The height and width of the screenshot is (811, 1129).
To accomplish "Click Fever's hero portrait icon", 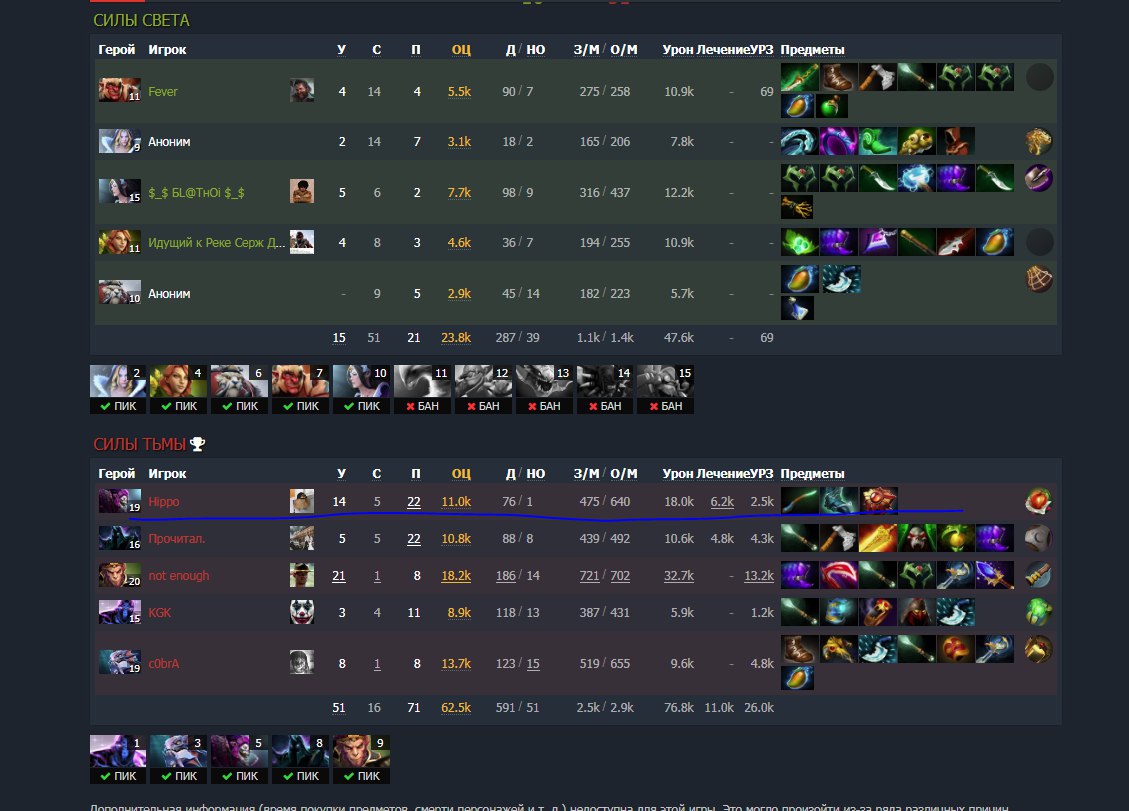I will [120, 90].
